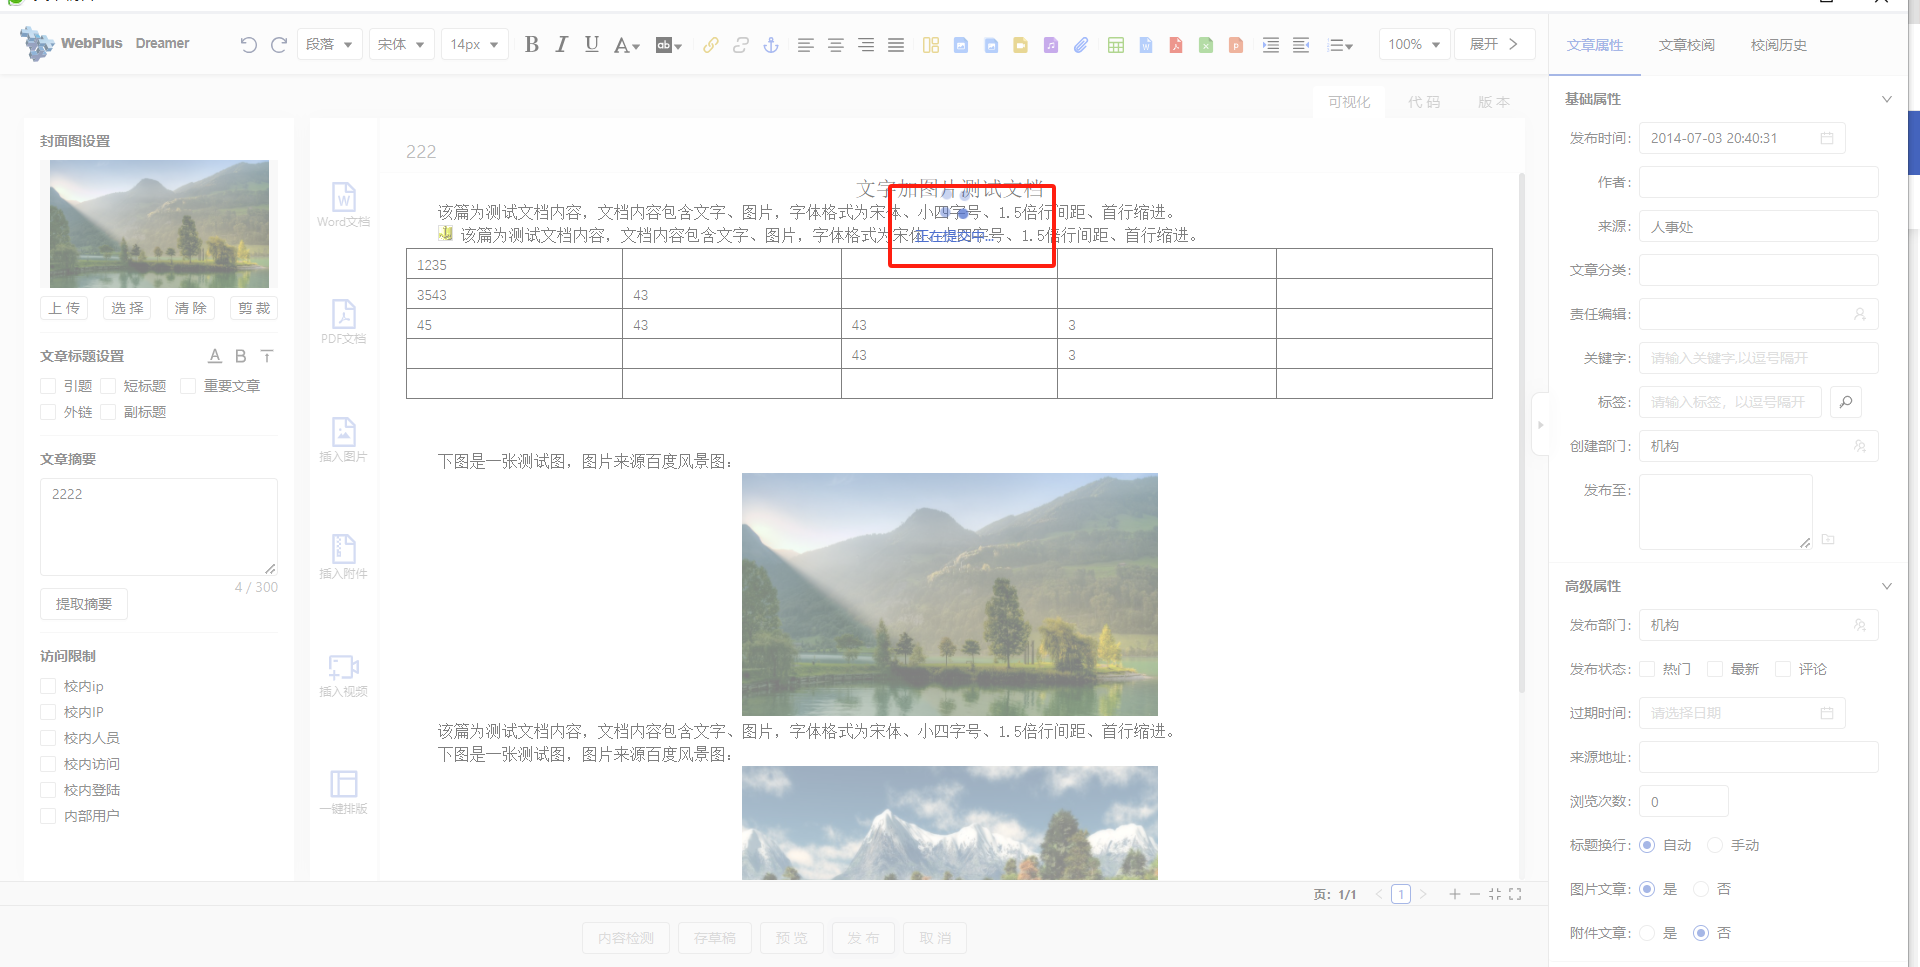Screen dimensions: 1920x967
Task: Click the 上传 cover image button
Action: tap(65, 308)
